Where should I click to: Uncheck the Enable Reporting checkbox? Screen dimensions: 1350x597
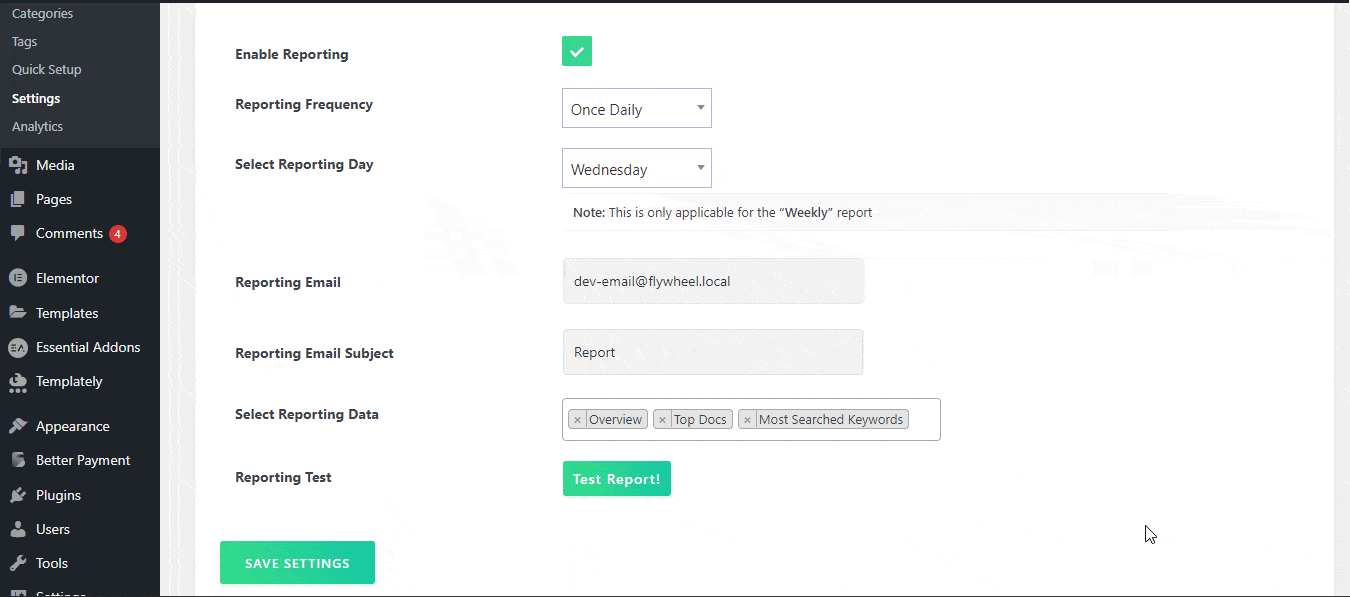(x=577, y=51)
